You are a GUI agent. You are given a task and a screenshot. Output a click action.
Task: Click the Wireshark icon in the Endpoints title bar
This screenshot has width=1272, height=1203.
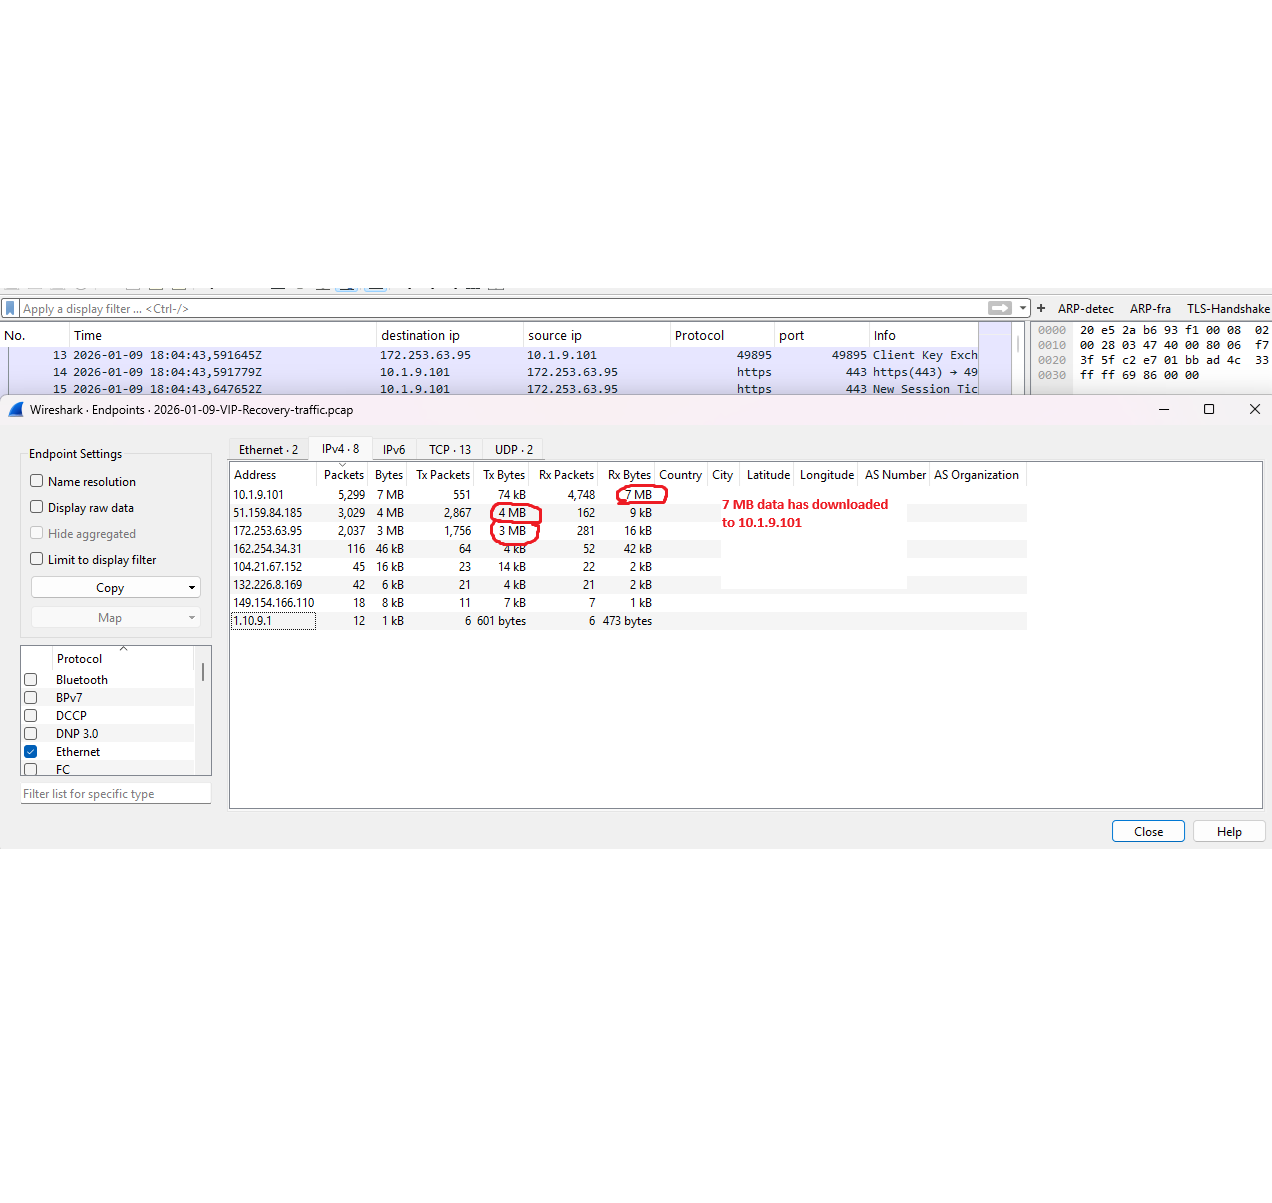15,410
